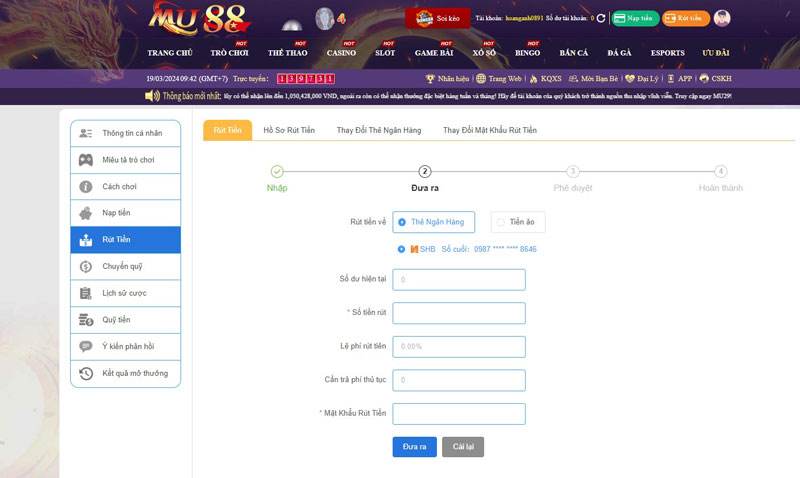The width and height of the screenshot is (800, 478).
Task: Click the Soi kèo banner button
Action: [438, 18]
